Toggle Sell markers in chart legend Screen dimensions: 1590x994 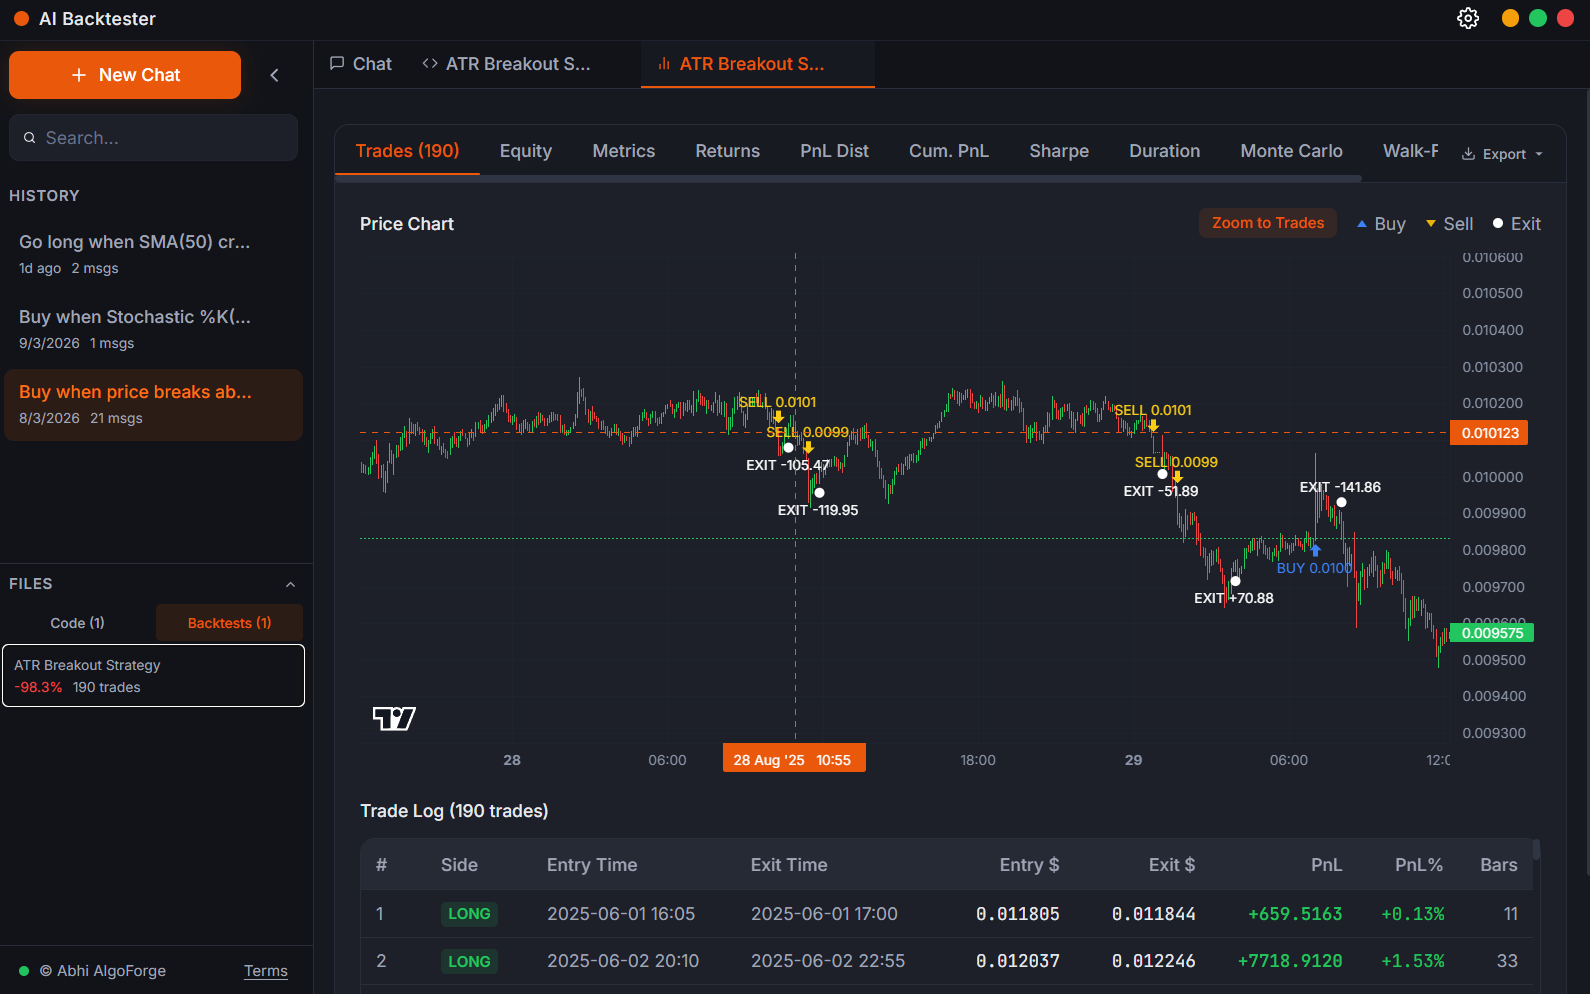point(1449,224)
